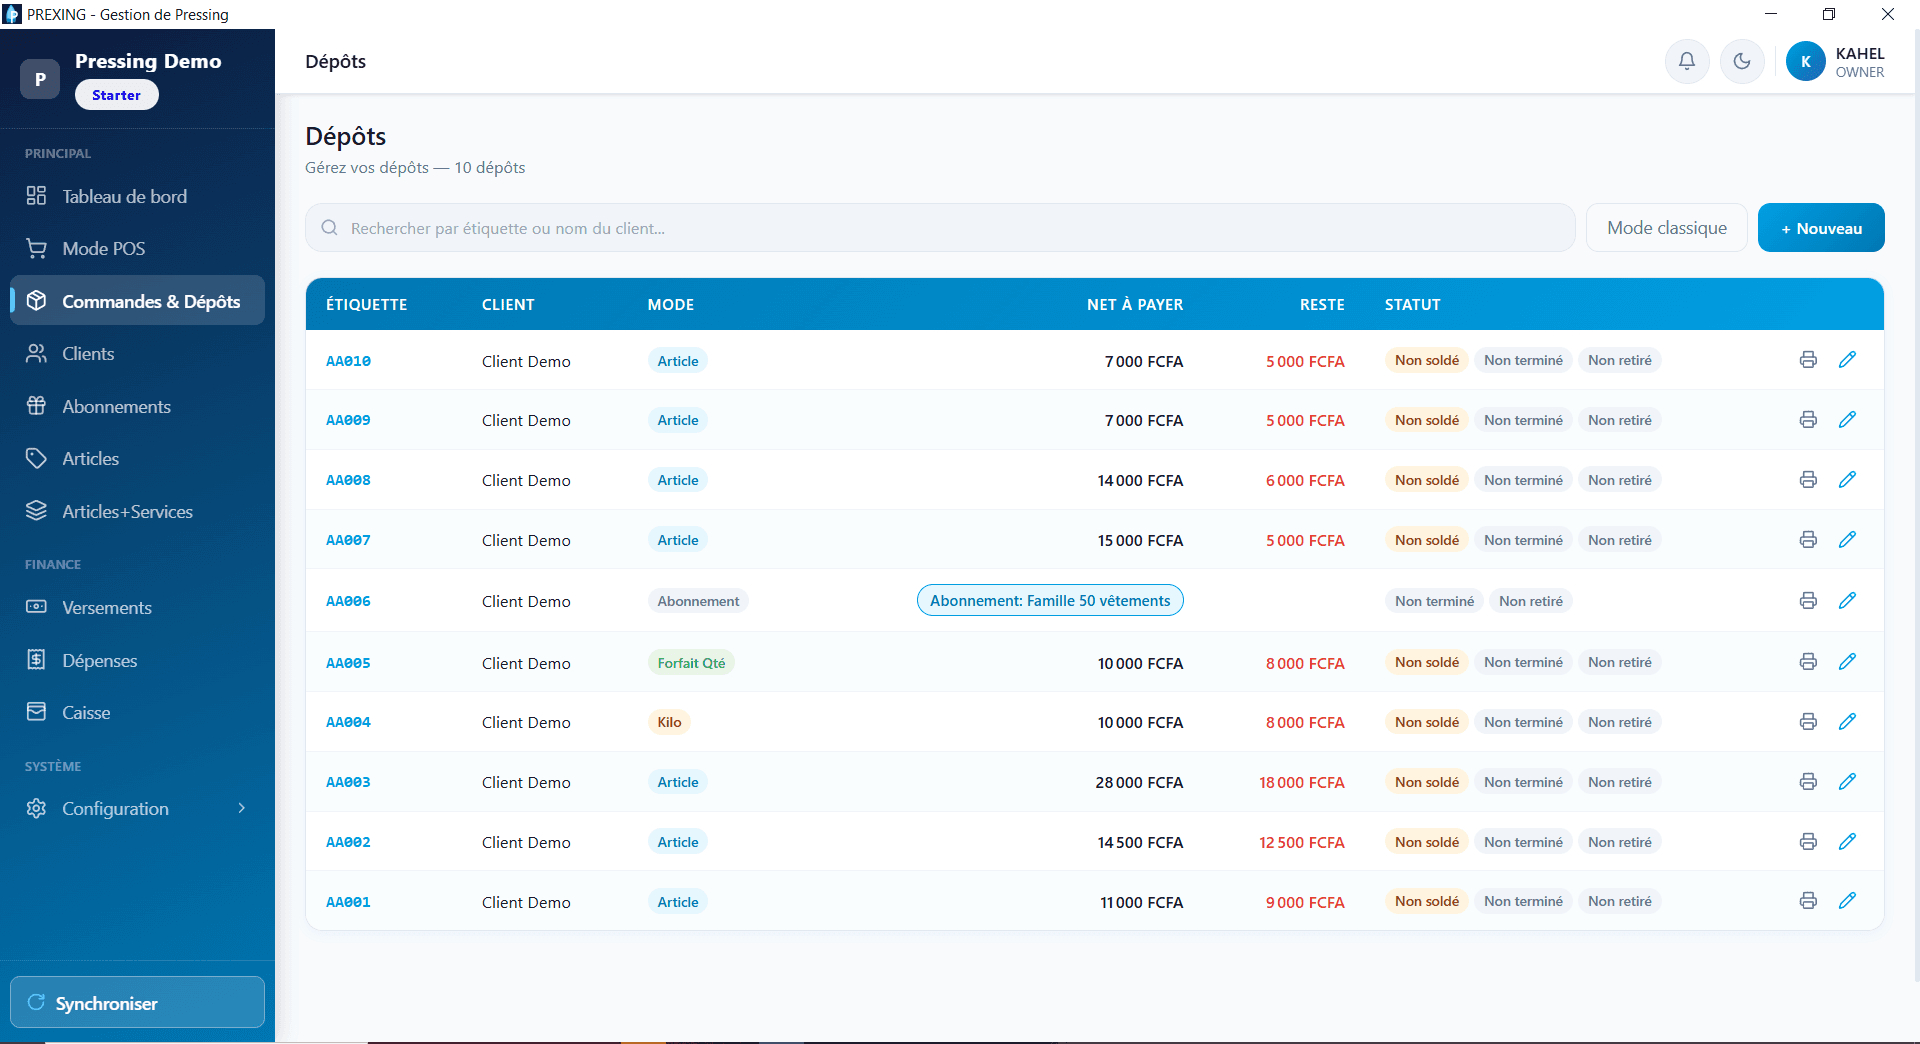Image resolution: width=1920 pixels, height=1044 pixels.
Task: Print deposit AA002
Action: (x=1808, y=842)
